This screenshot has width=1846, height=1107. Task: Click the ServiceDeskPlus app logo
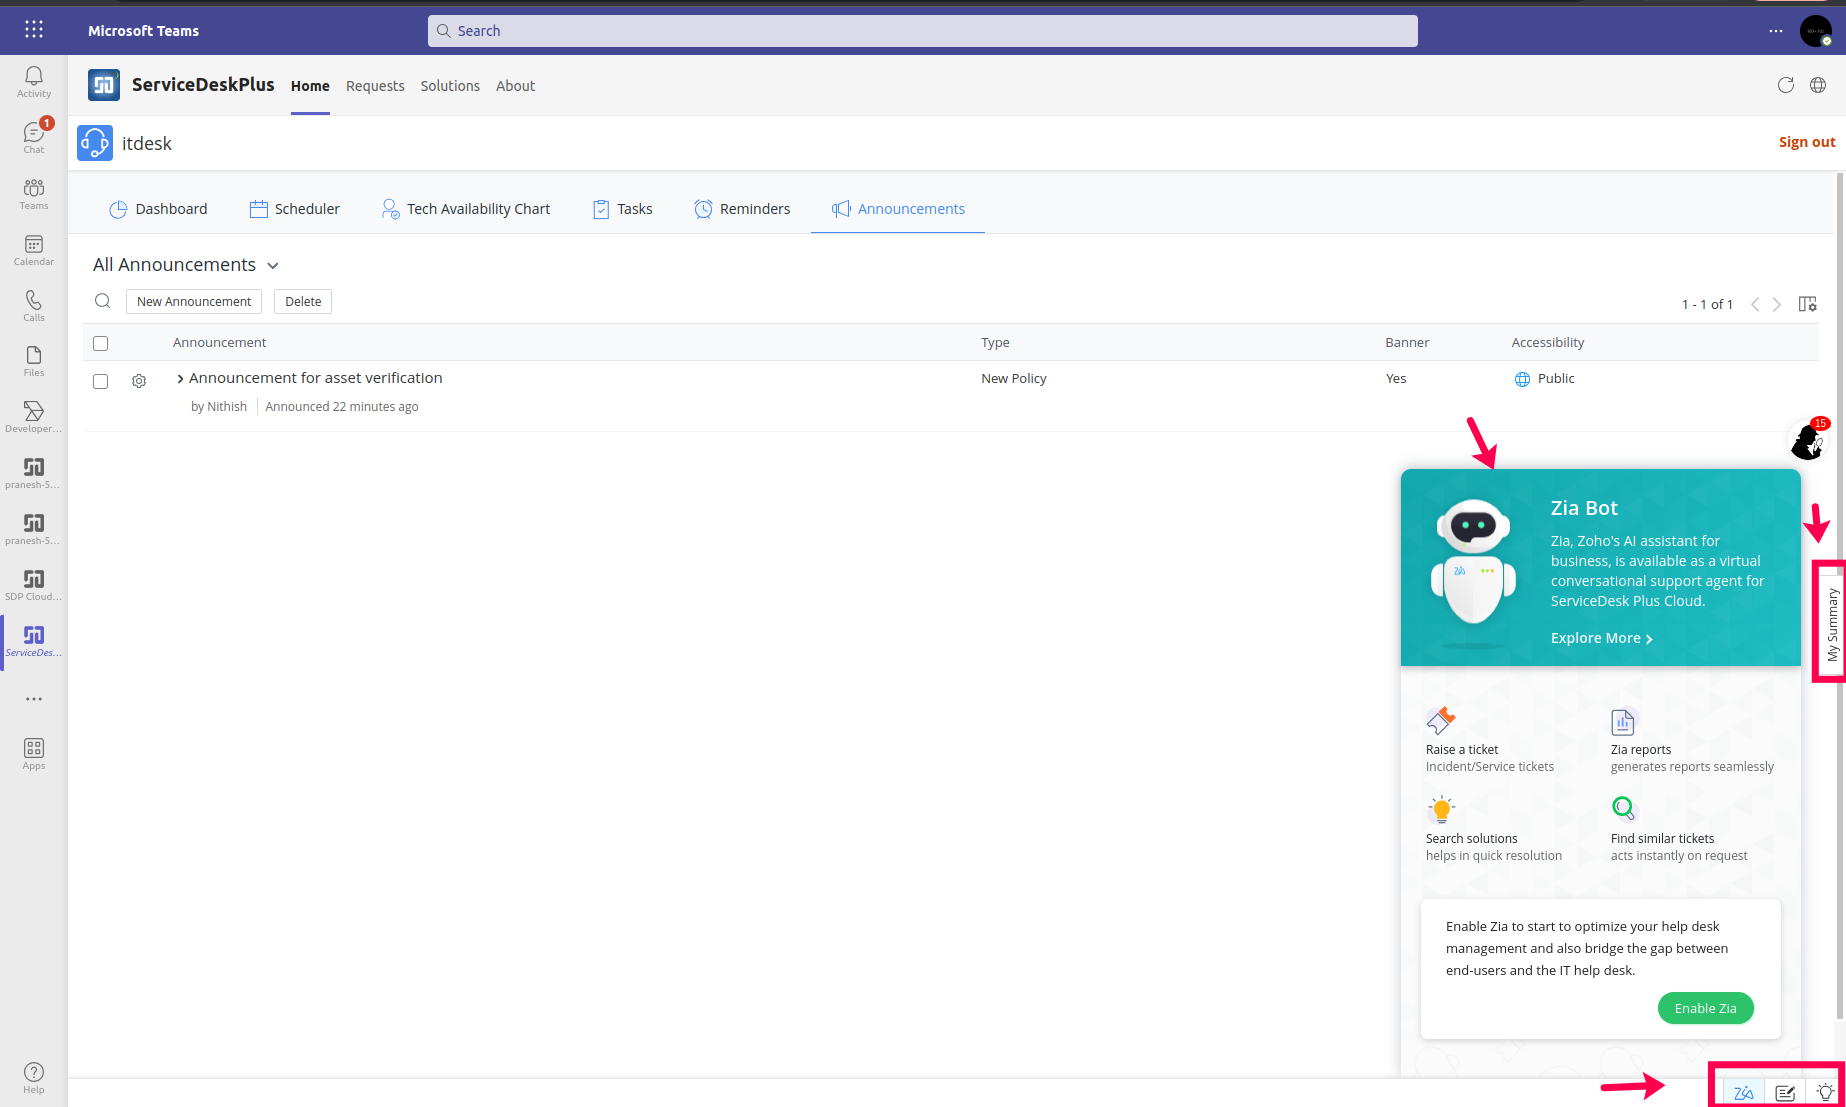(104, 85)
